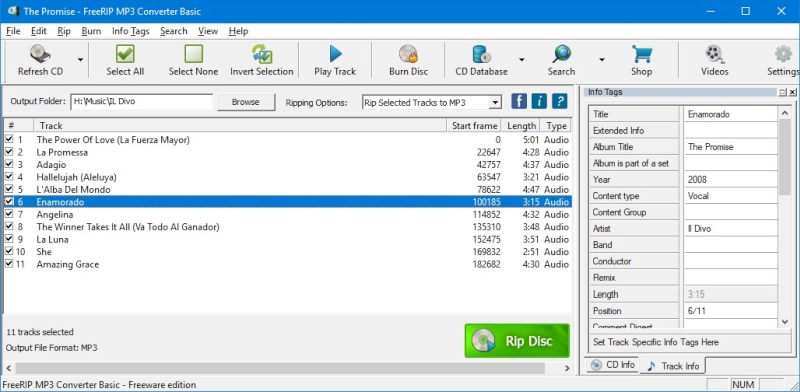
Task: Click the Facebook icon
Action: 519,101
